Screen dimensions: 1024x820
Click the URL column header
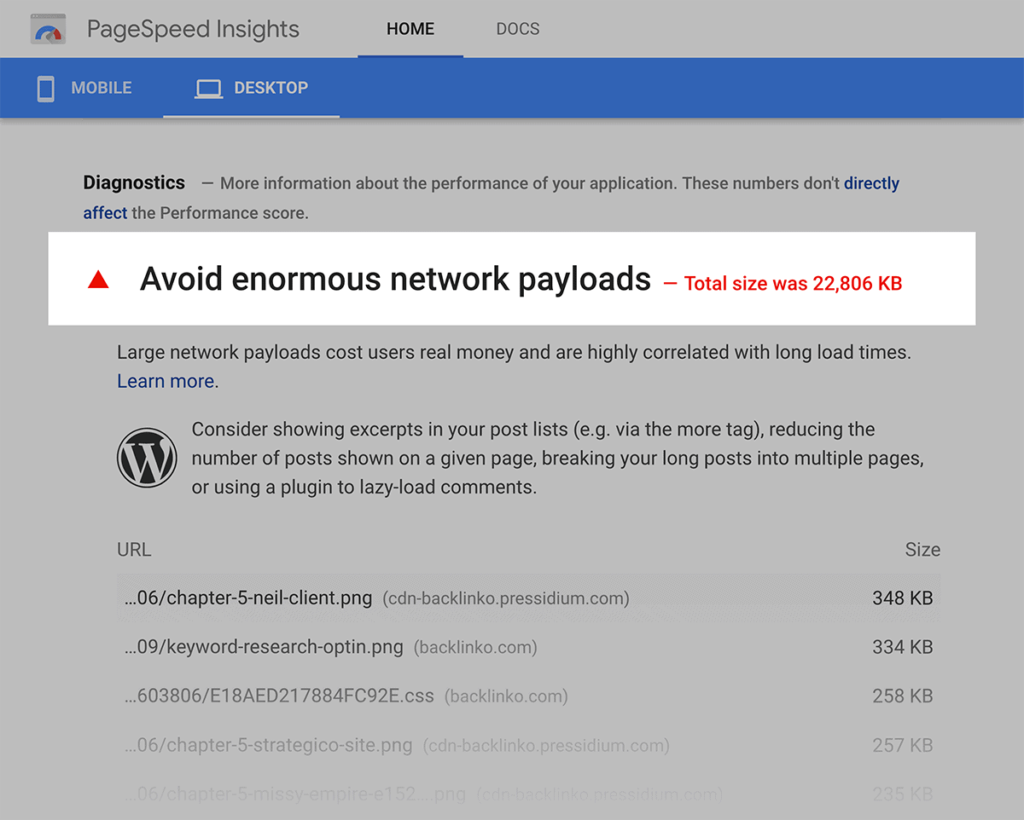tap(134, 550)
